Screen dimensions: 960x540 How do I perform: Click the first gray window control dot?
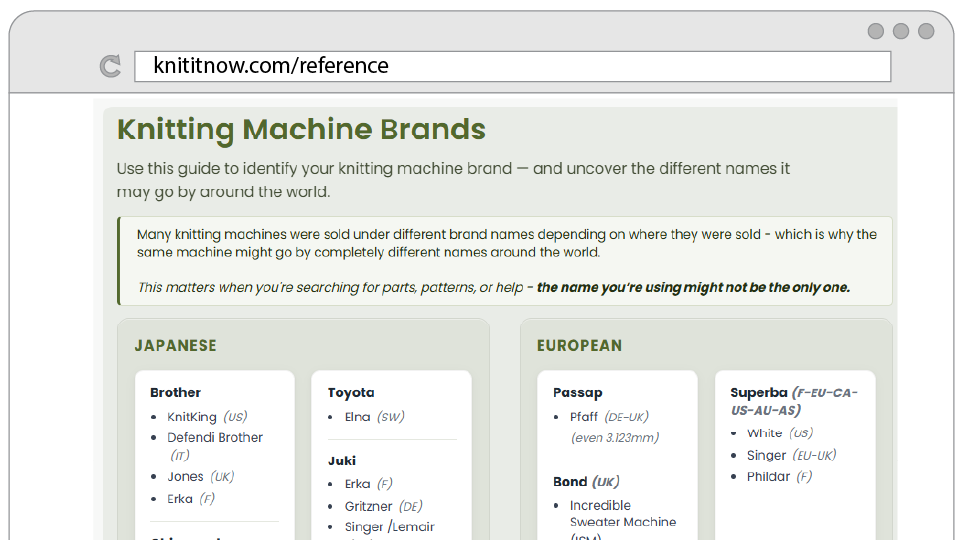876,31
